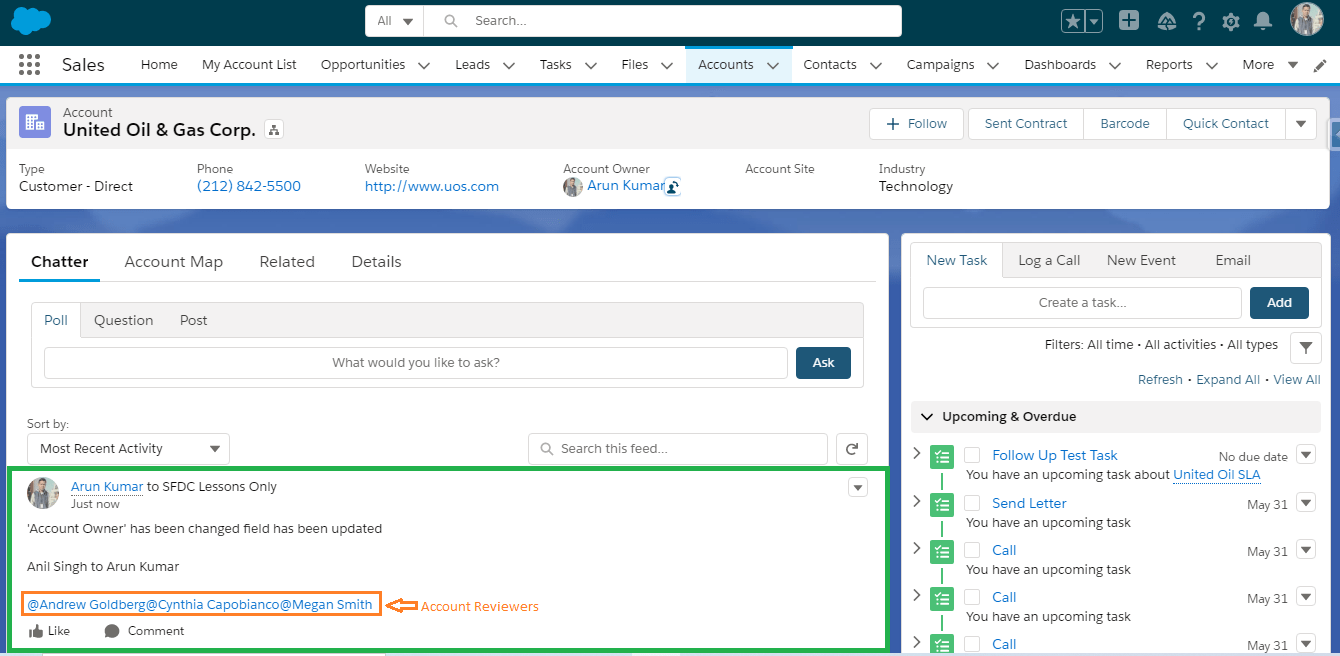This screenshot has width=1340, height=656.
Task: Open Global Actions plus icon
Action: pos(1129,20)
